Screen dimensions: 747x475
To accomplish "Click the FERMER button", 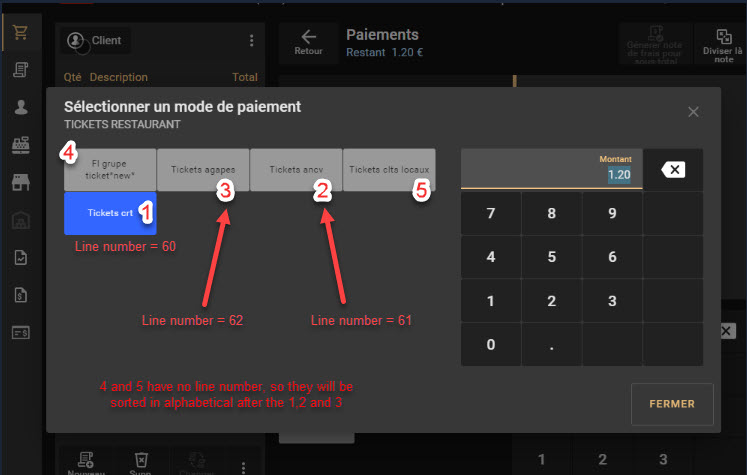I will pyautogui.click(x=672, y=404).
